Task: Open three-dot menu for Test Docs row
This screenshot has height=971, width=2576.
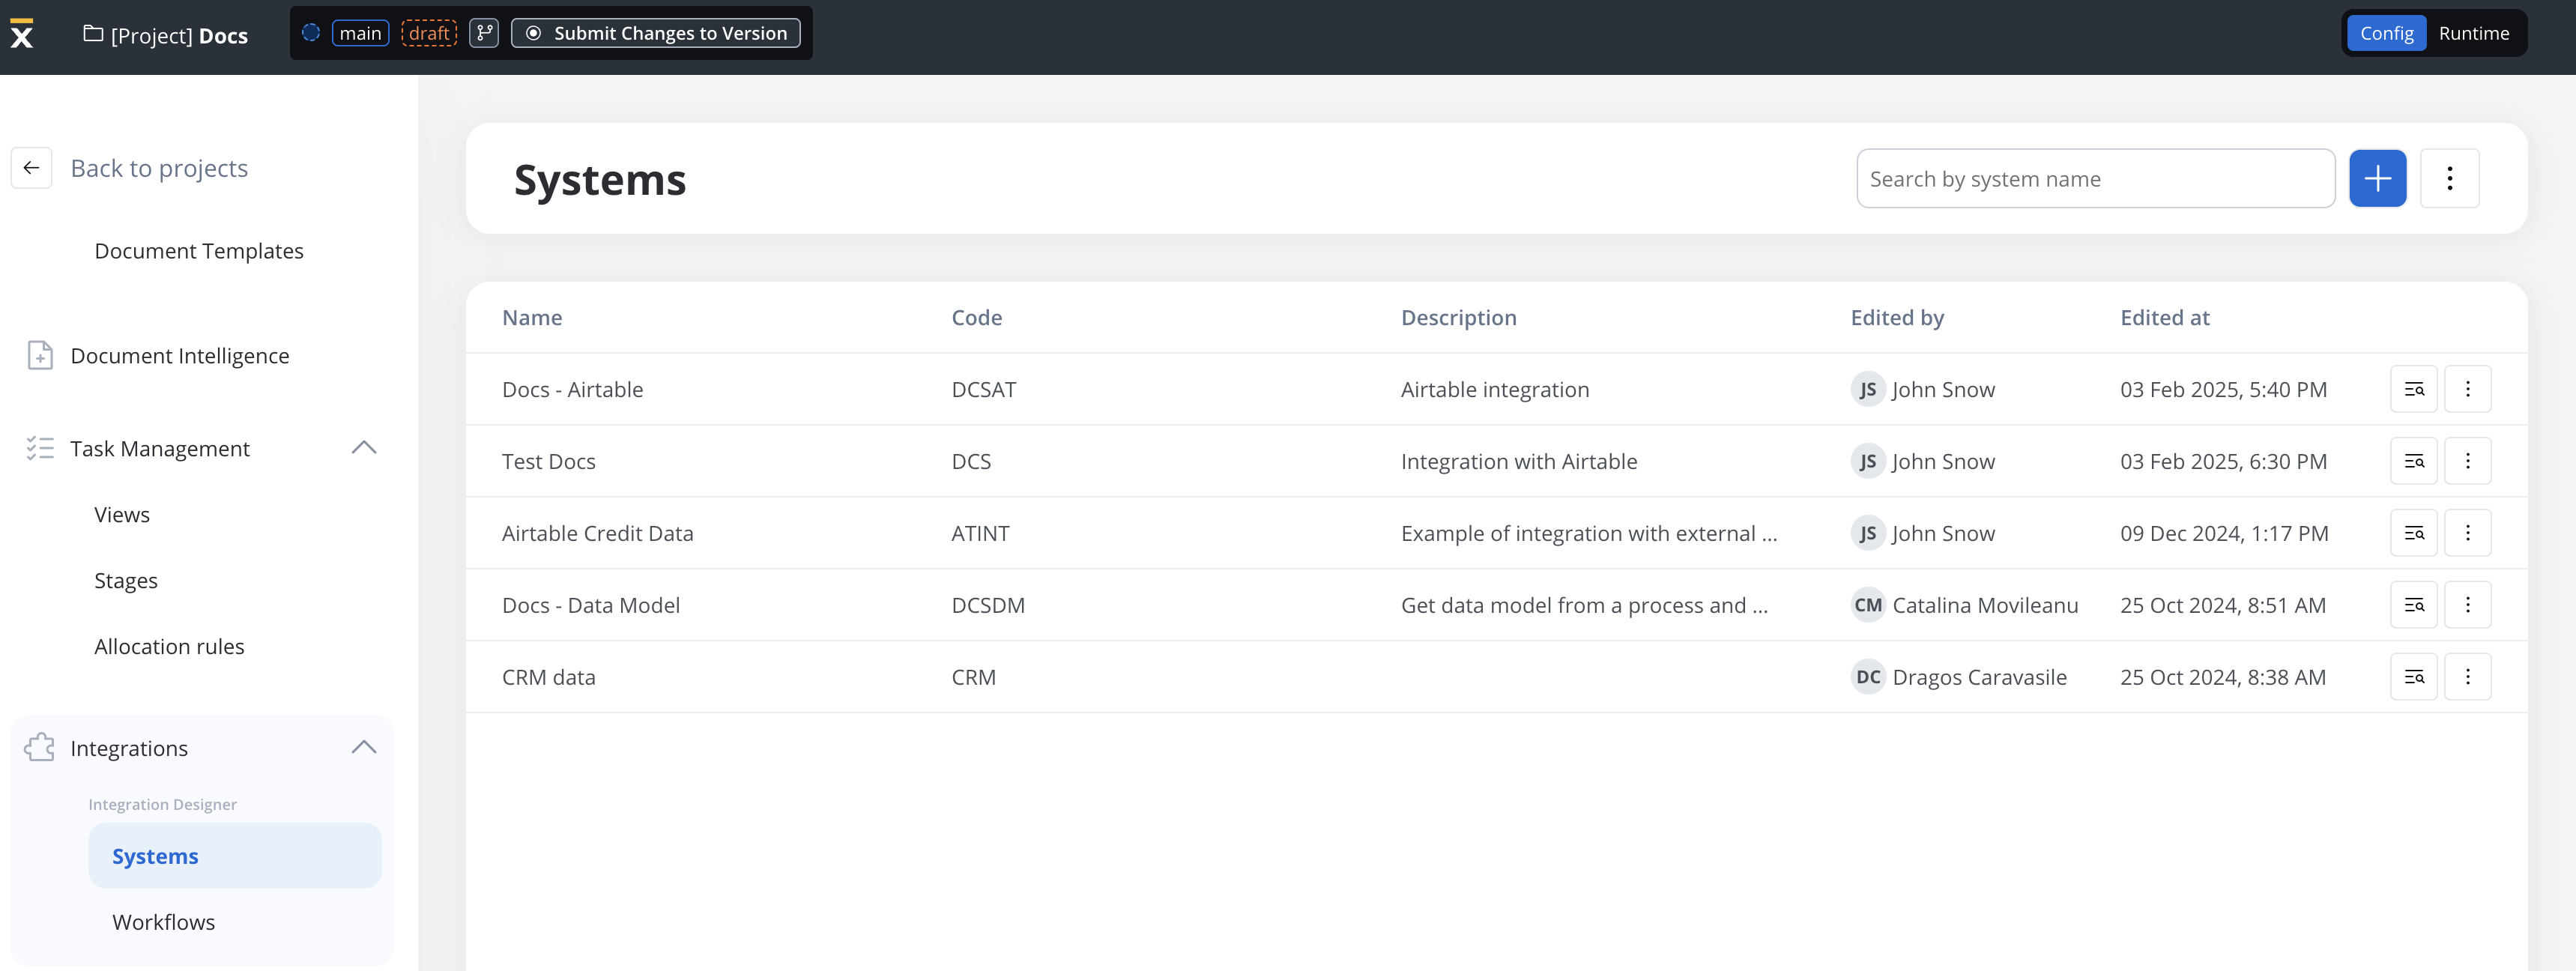Action: coord(2467,461)
